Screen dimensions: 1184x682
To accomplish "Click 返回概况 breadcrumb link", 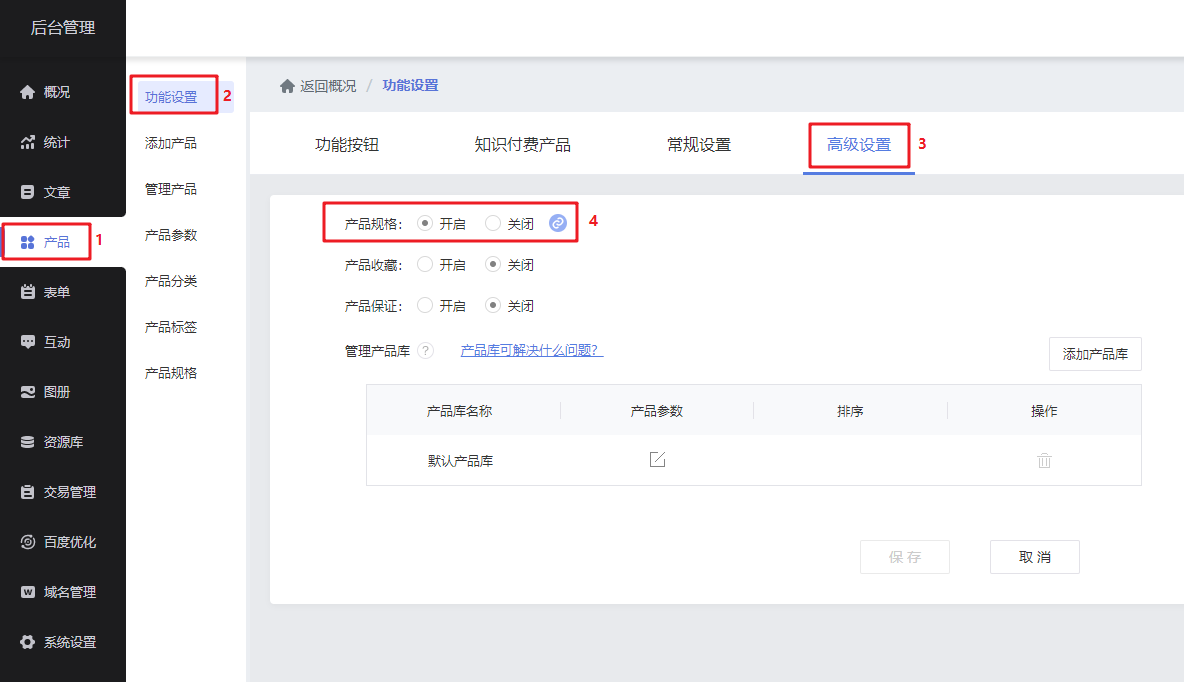I will [328, 86].
